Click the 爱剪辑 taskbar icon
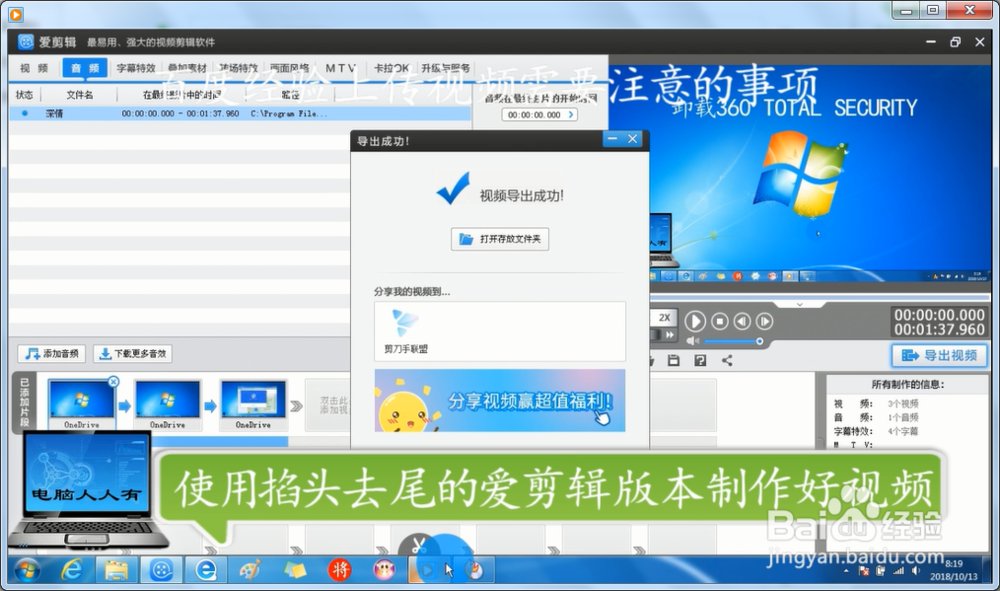 [x=161, y=570]
